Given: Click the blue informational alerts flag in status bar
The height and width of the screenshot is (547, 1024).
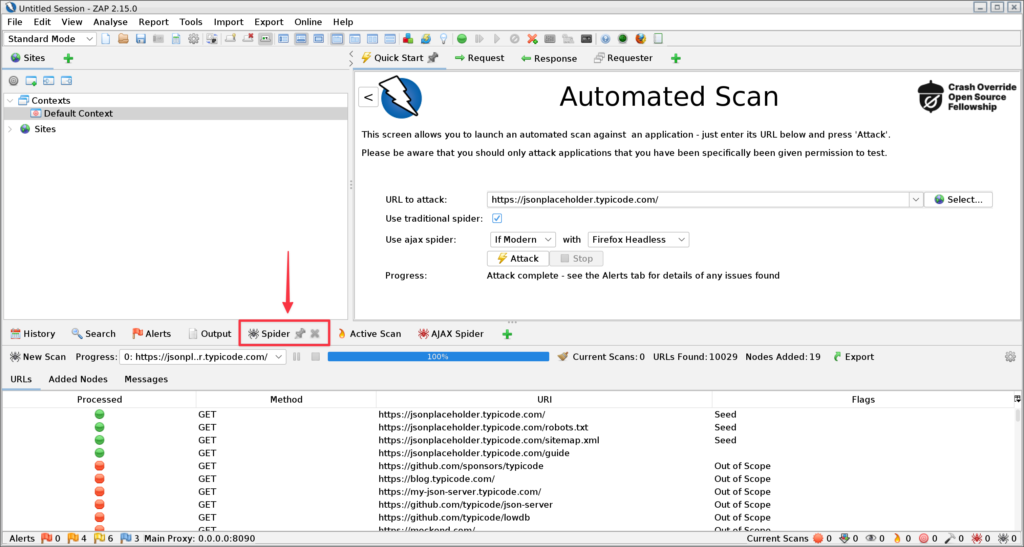Looking at the screenshot, I should 126,539.
